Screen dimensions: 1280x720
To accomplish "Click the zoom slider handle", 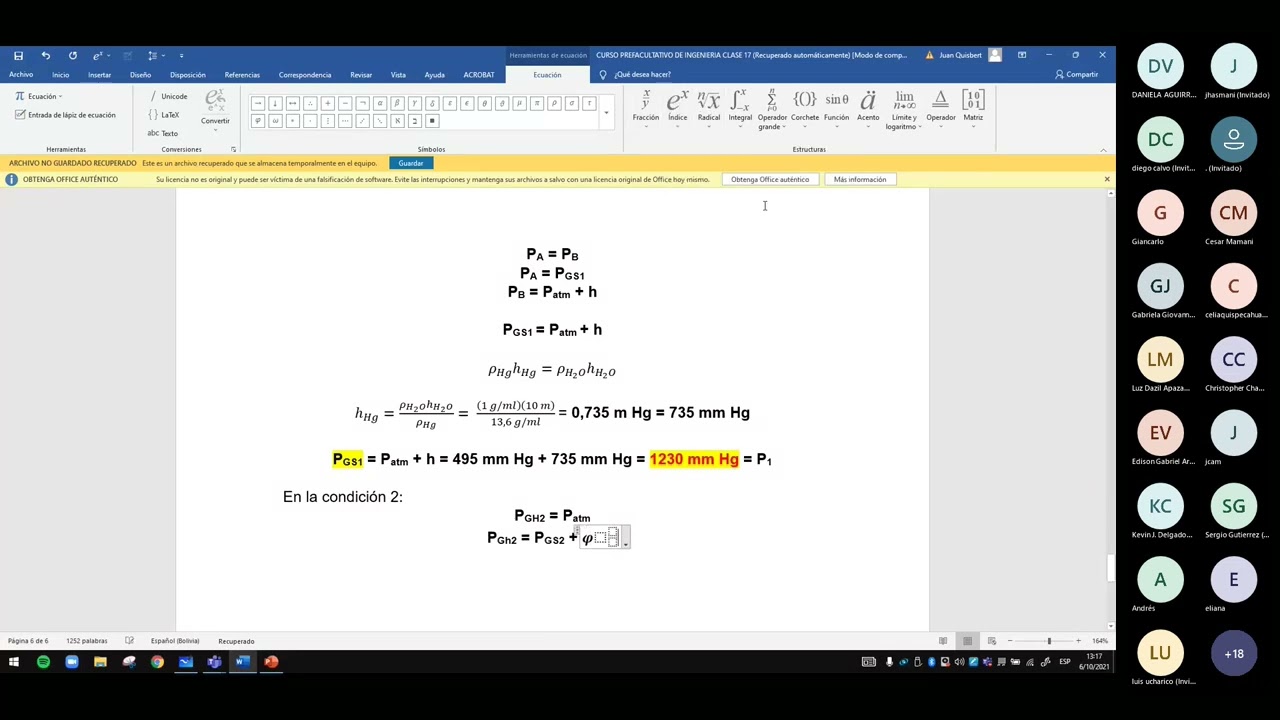I will pos(1049,641).
